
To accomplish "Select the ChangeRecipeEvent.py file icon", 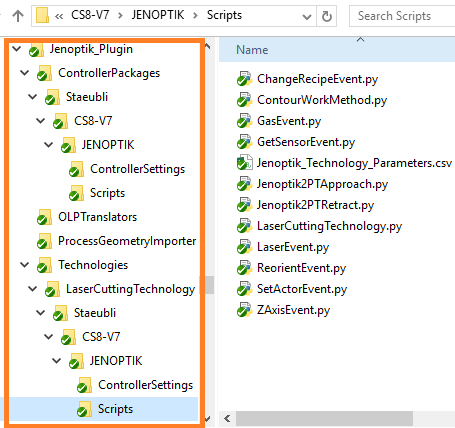I will [244, 79].
